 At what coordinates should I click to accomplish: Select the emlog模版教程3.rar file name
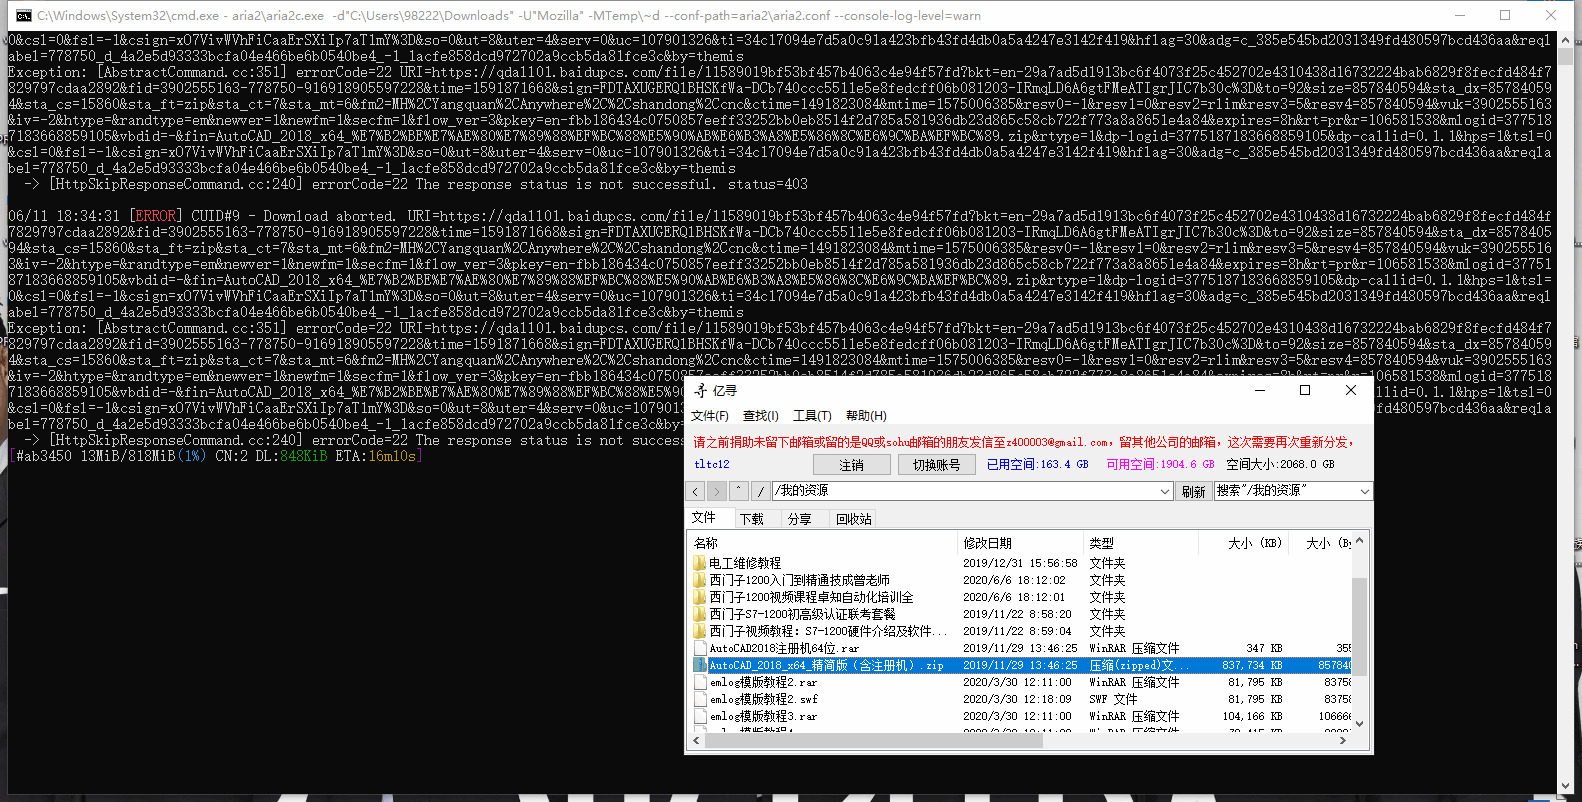click(x=764, y=716)
